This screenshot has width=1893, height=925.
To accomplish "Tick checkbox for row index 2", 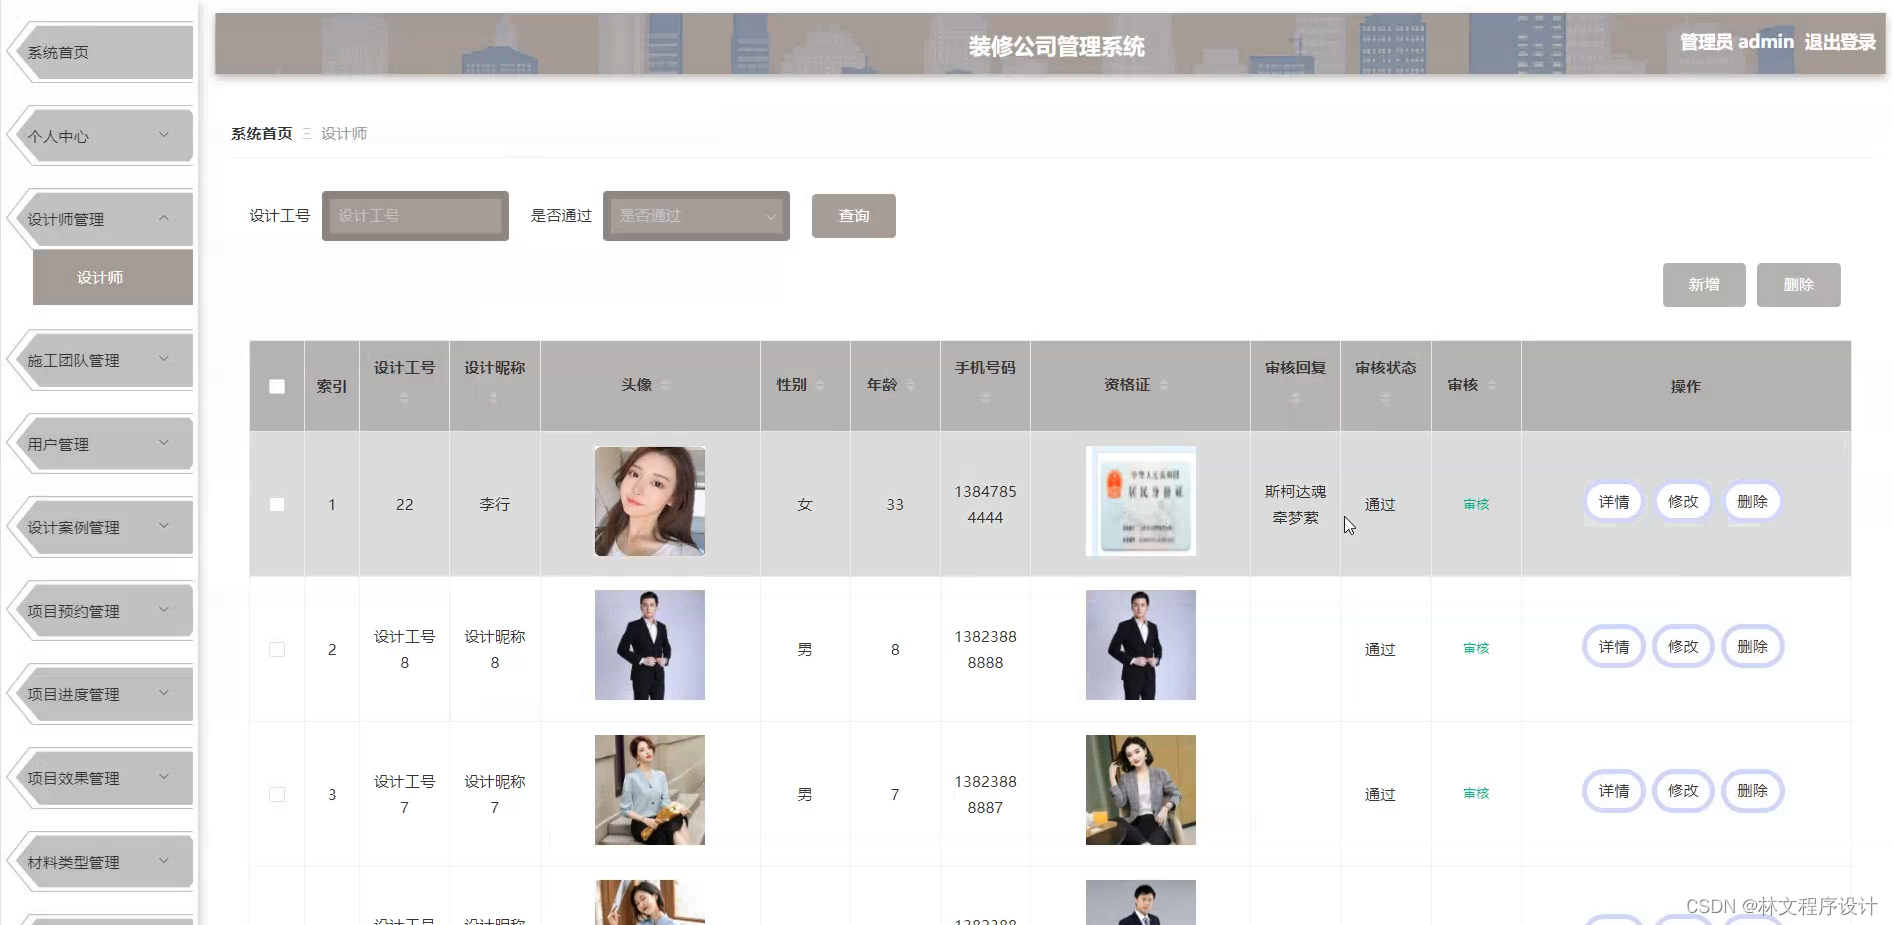I will [x=277, y=649].
